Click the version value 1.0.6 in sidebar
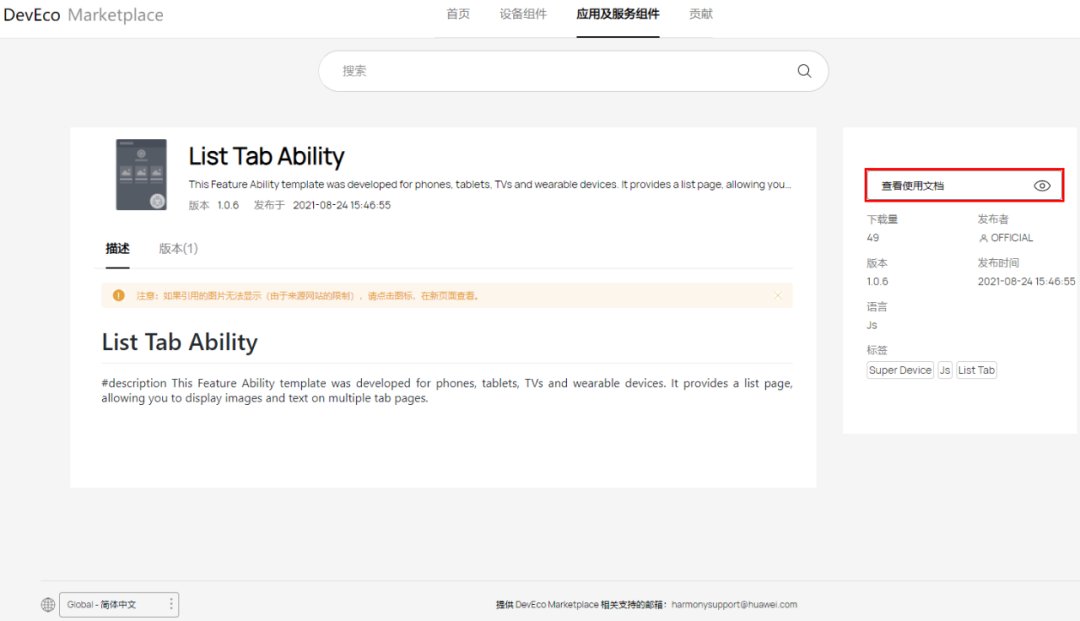The width and height of the screenshot is (1080, 621). pos(878,282)
